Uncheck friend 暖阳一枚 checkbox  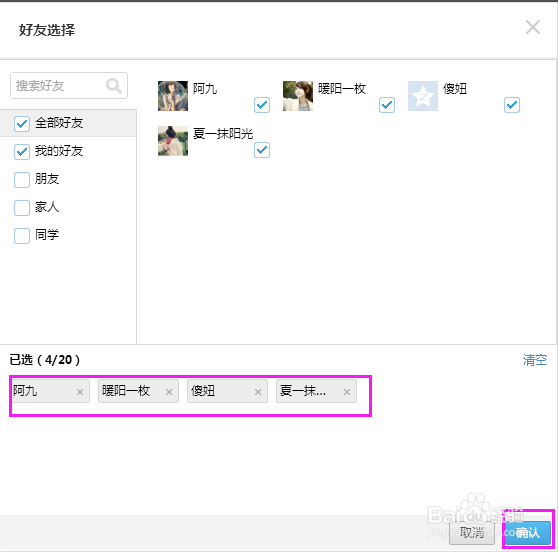(x=387, y=105)
